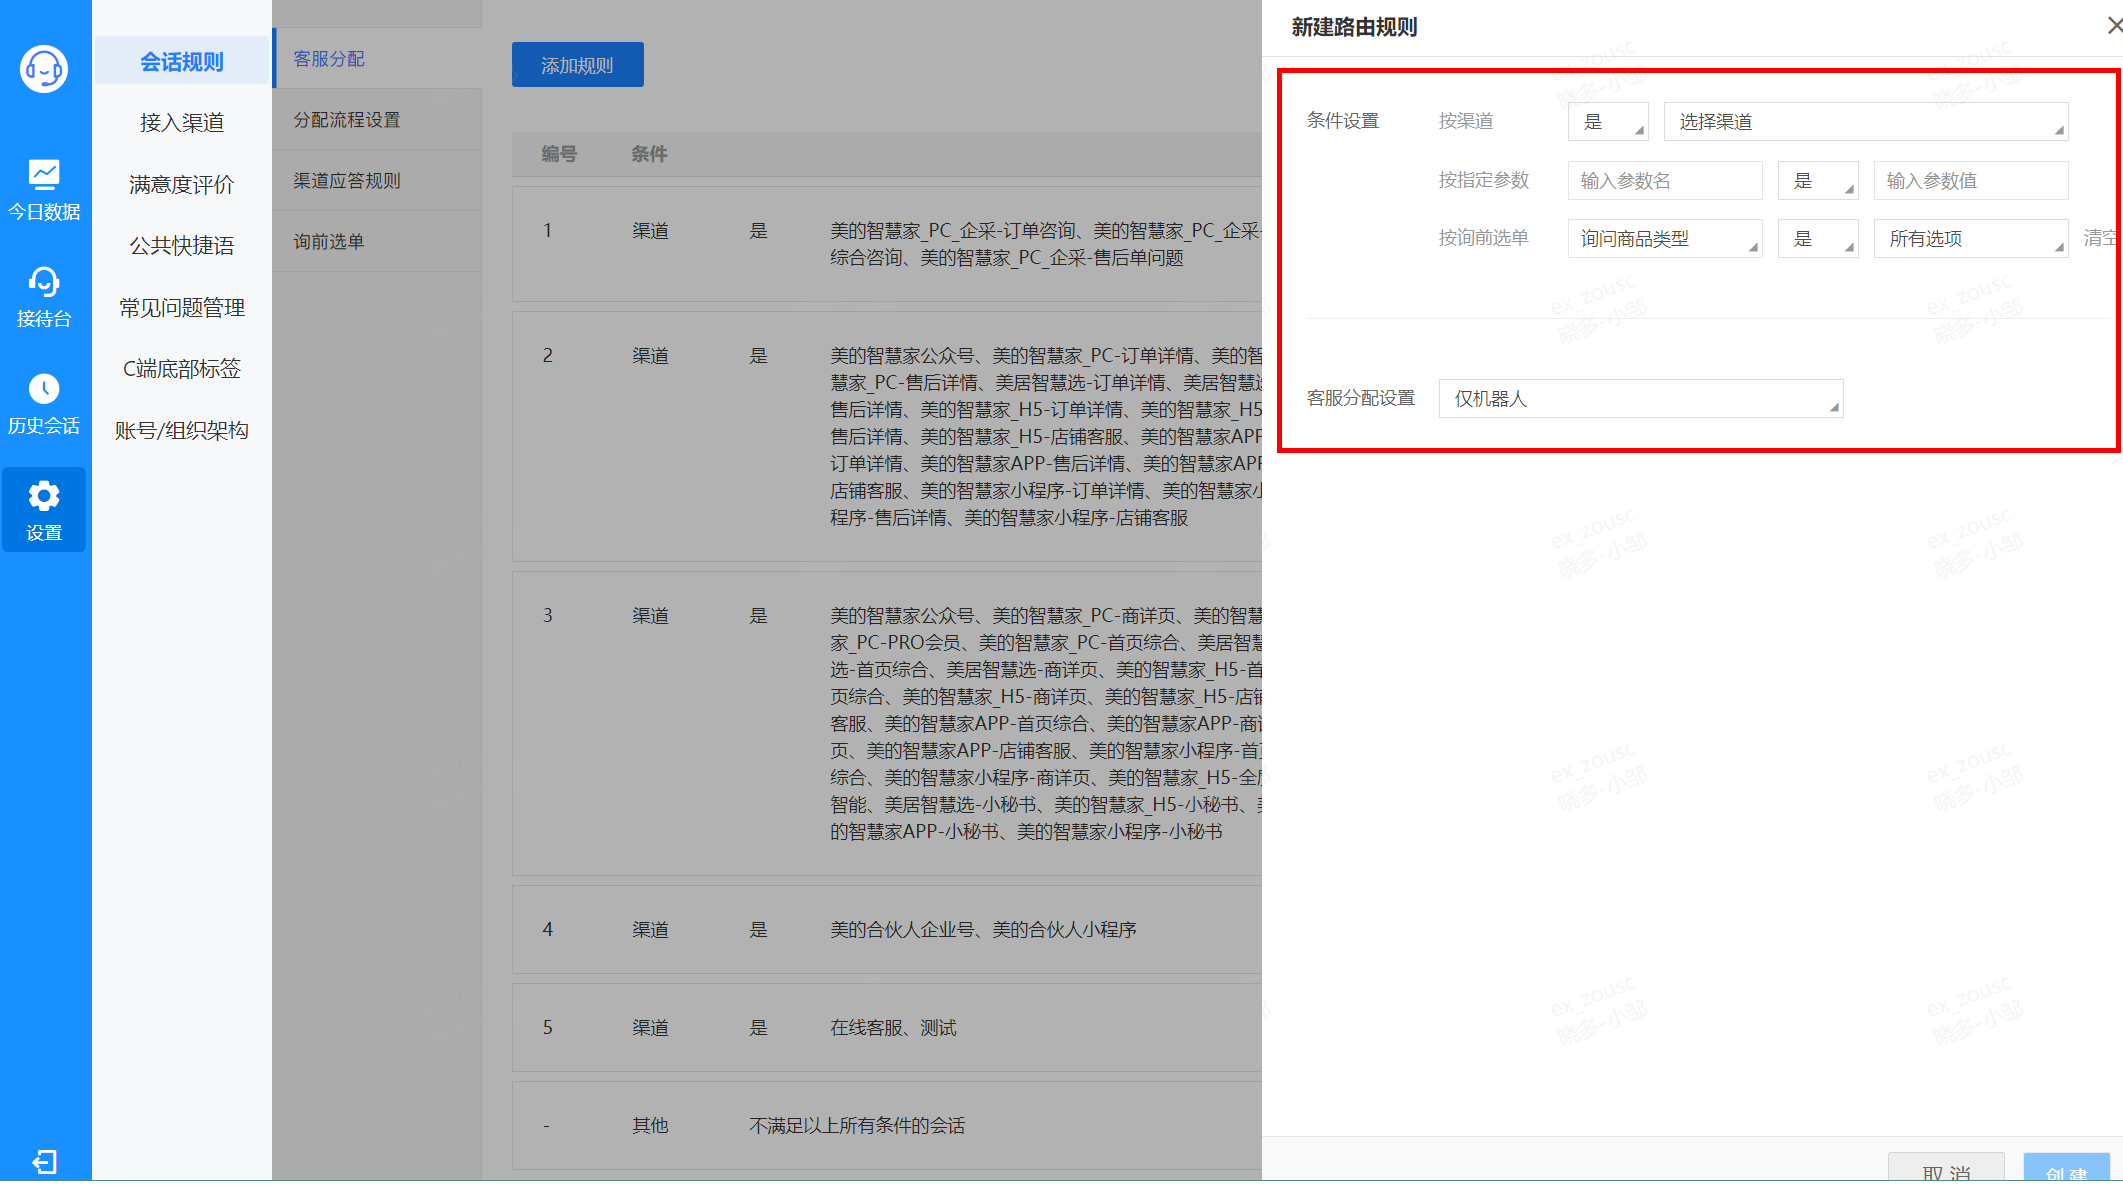Image resolution: width=2123 pixels, height=1189 pixels.
Task: Click the 编号 column header
Action: [559, 154]
